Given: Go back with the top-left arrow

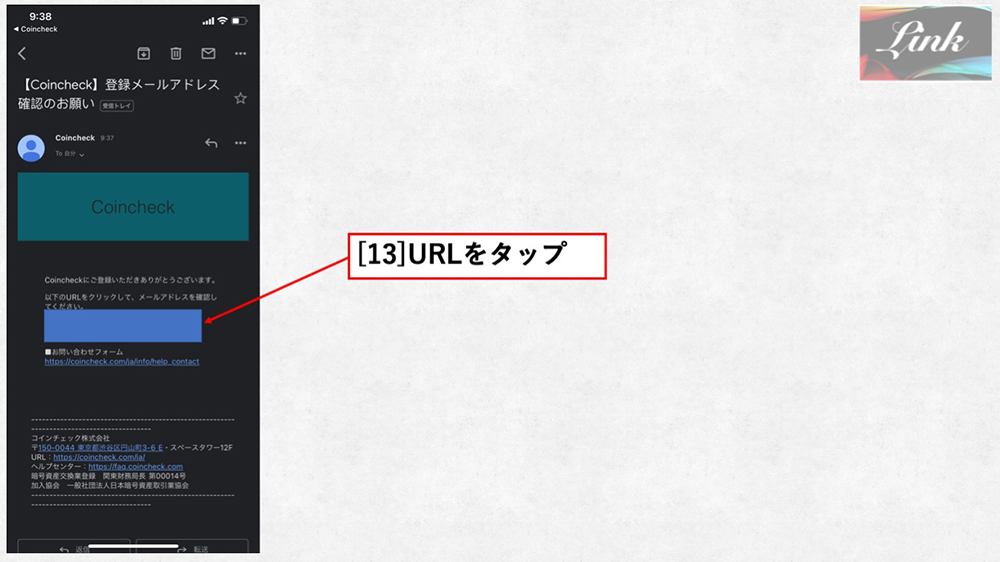Looking at the screenshot, I should coord(22,54).
